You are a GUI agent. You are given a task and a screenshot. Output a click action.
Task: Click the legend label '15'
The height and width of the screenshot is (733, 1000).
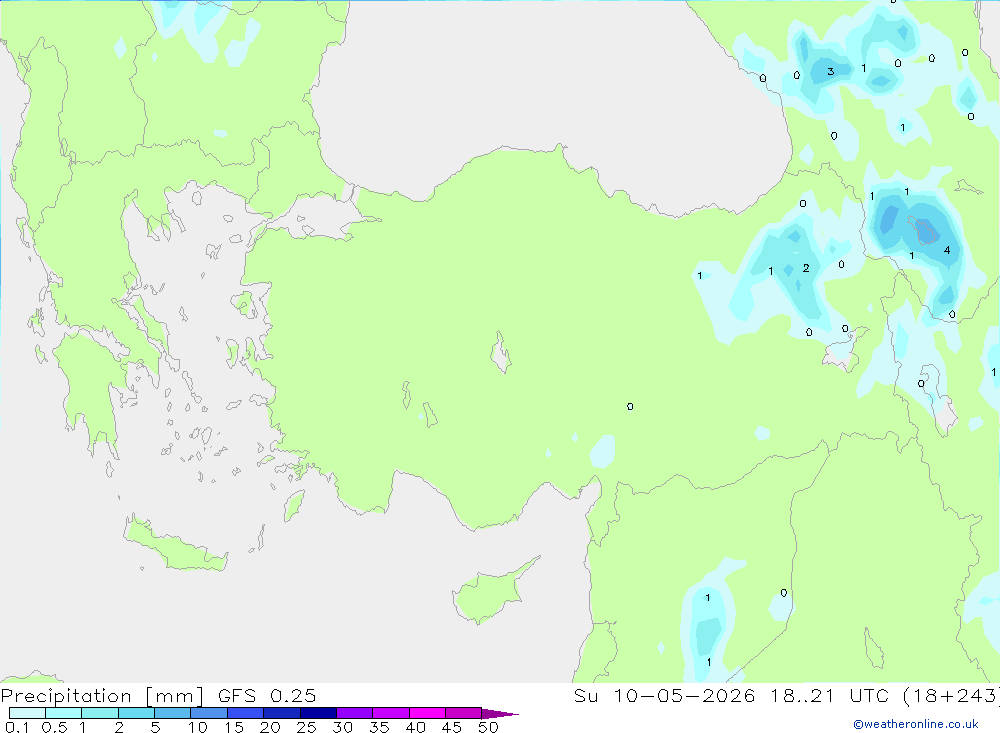pyautogui.click(x=234, y=727)
